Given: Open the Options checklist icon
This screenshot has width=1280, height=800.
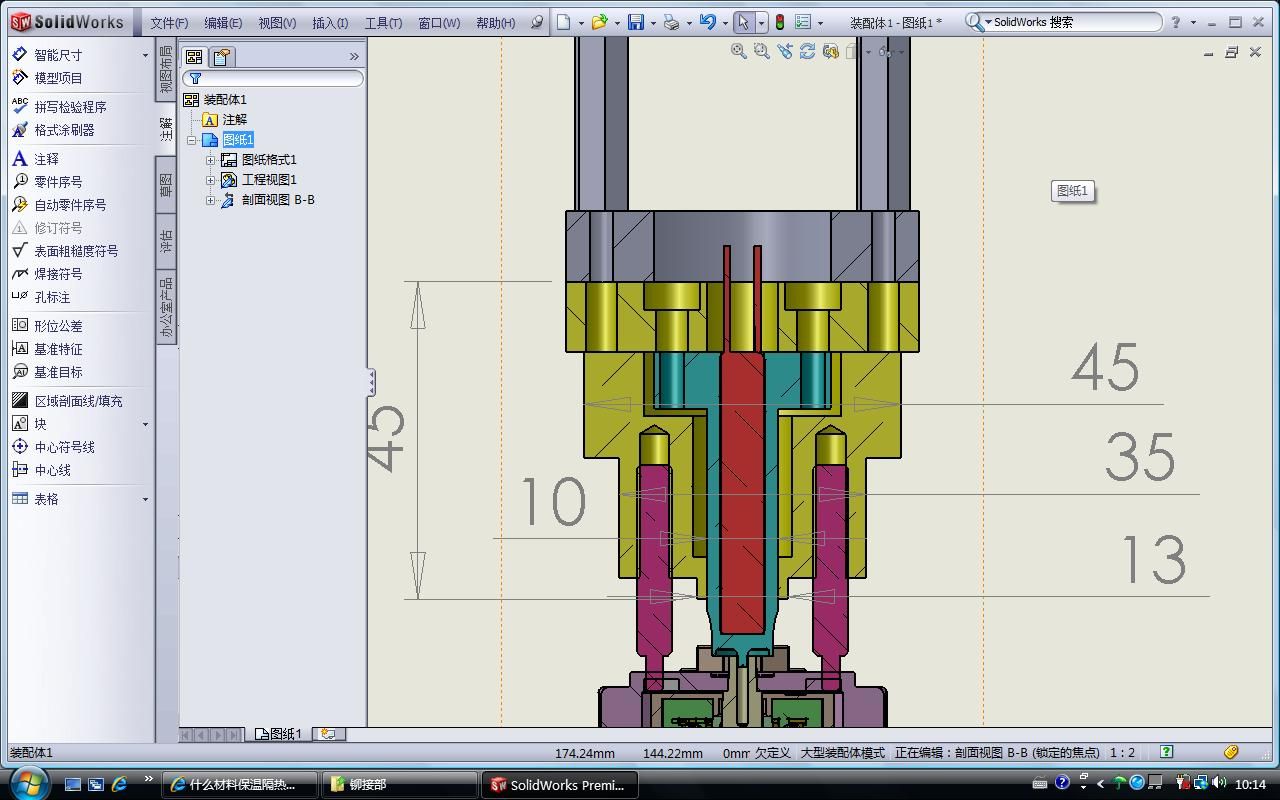Looking at the screenshot, I should pyautogui.click(x=803, y=22).
